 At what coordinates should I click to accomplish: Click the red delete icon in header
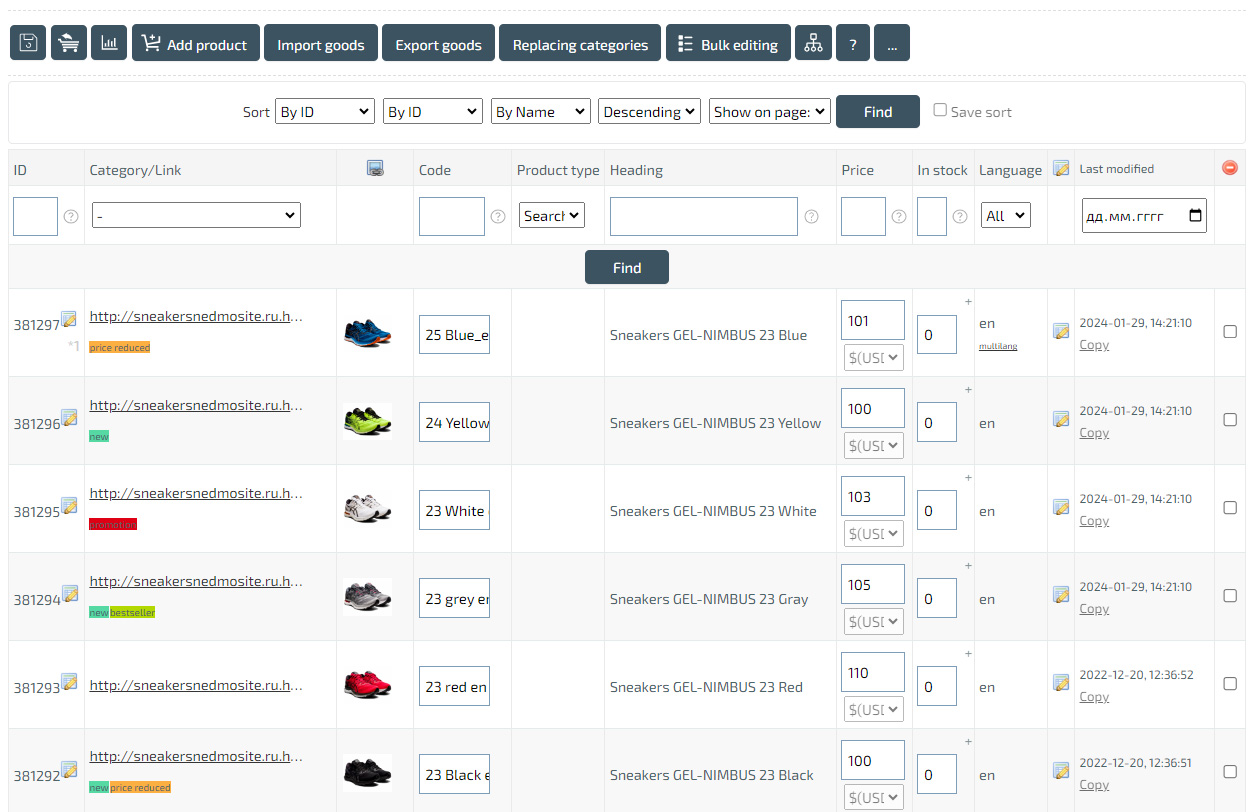coord(1230,168)
